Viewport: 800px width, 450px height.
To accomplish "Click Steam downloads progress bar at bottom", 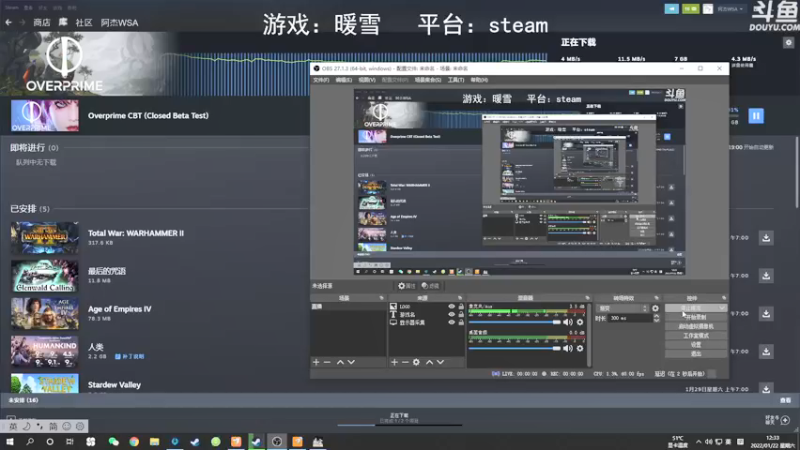I will [399, 424].
